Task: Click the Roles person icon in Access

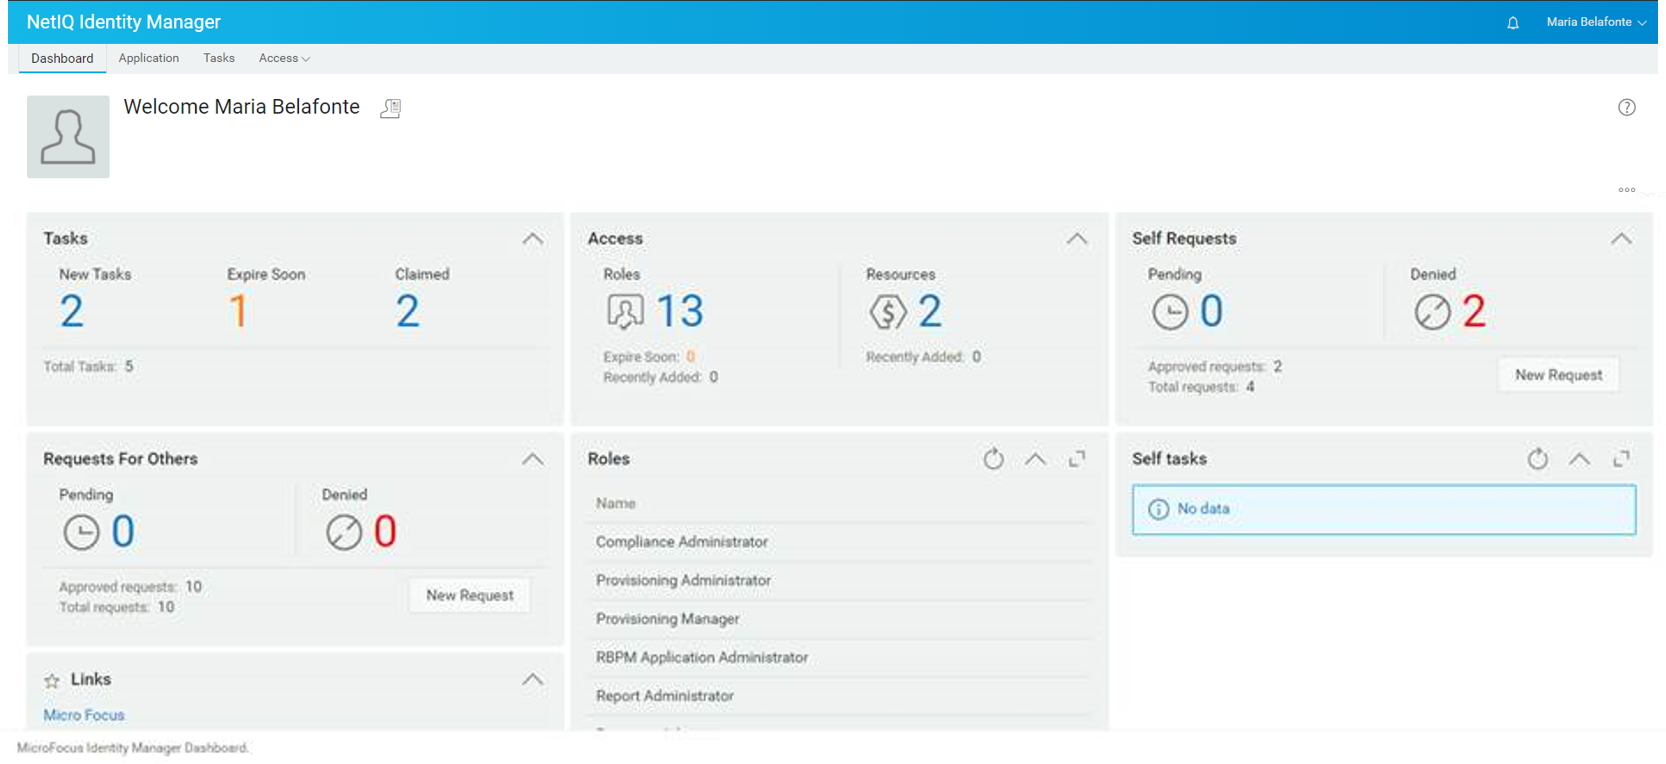Action: tap(625, 312)
